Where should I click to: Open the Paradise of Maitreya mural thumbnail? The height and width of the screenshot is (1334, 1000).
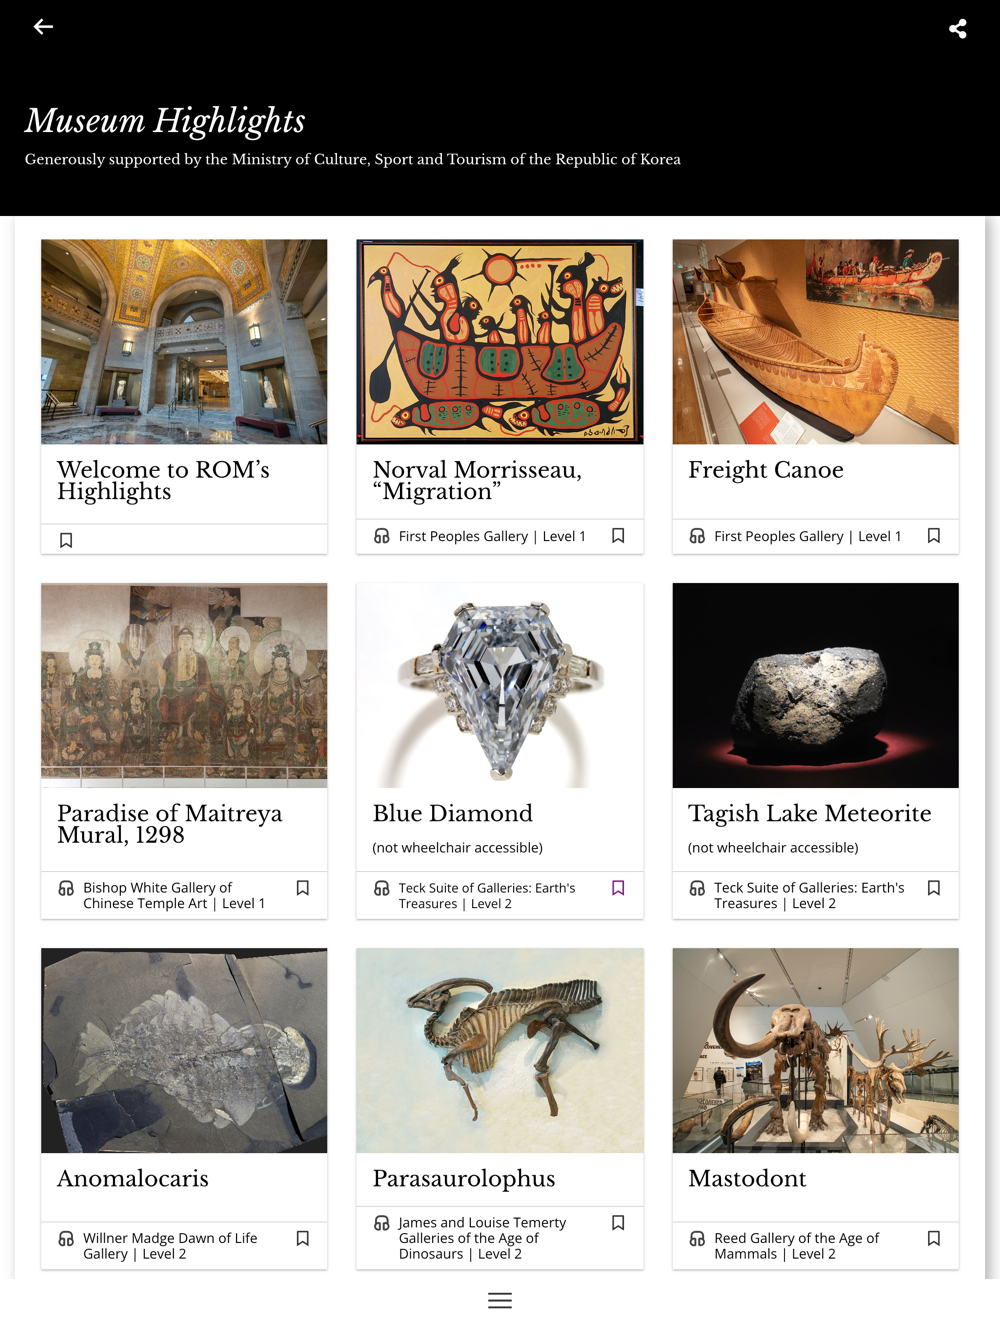[184, 685]
